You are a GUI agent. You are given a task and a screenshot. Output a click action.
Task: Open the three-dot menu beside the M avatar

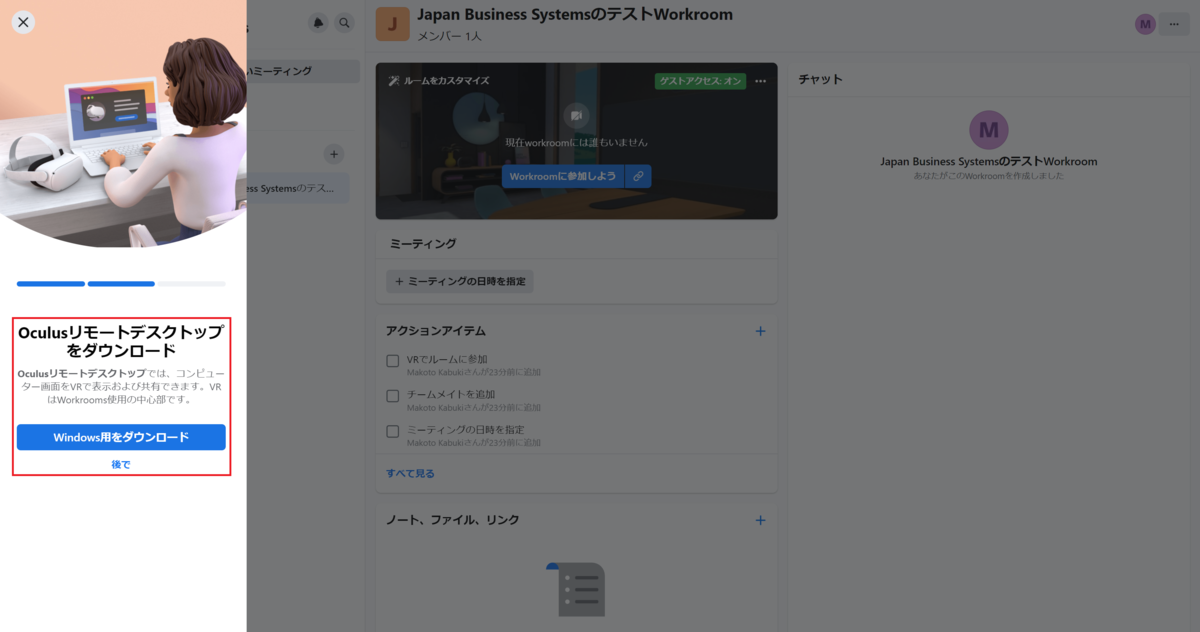(1174, 23)
